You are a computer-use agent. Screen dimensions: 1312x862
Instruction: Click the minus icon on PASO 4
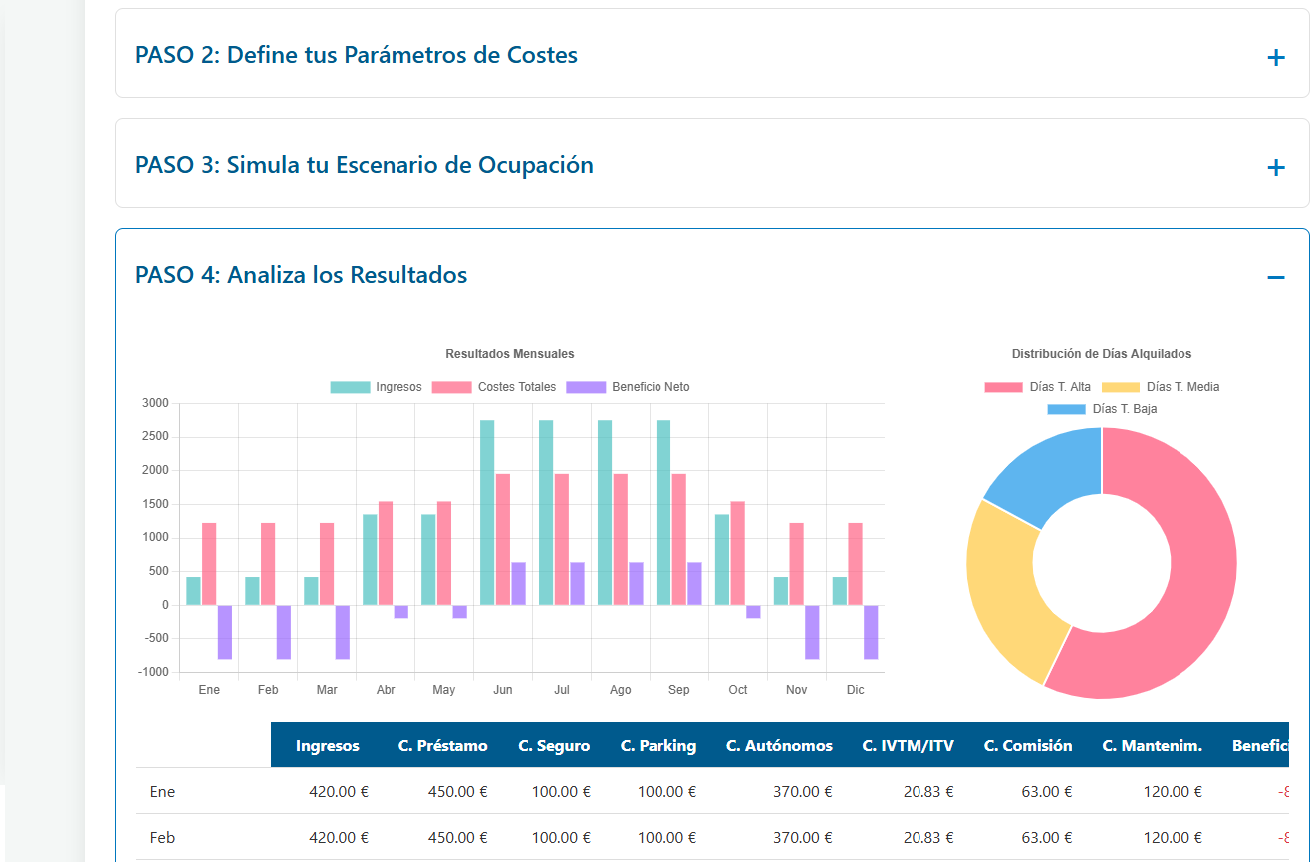[x=1275, y=277]
